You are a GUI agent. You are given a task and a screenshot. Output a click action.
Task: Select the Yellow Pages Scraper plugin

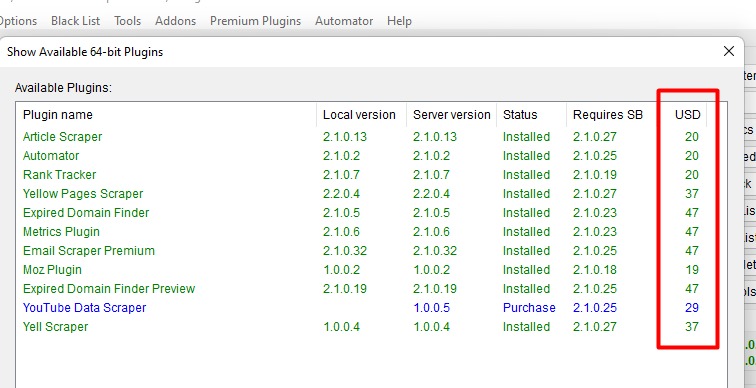point(362,194)
